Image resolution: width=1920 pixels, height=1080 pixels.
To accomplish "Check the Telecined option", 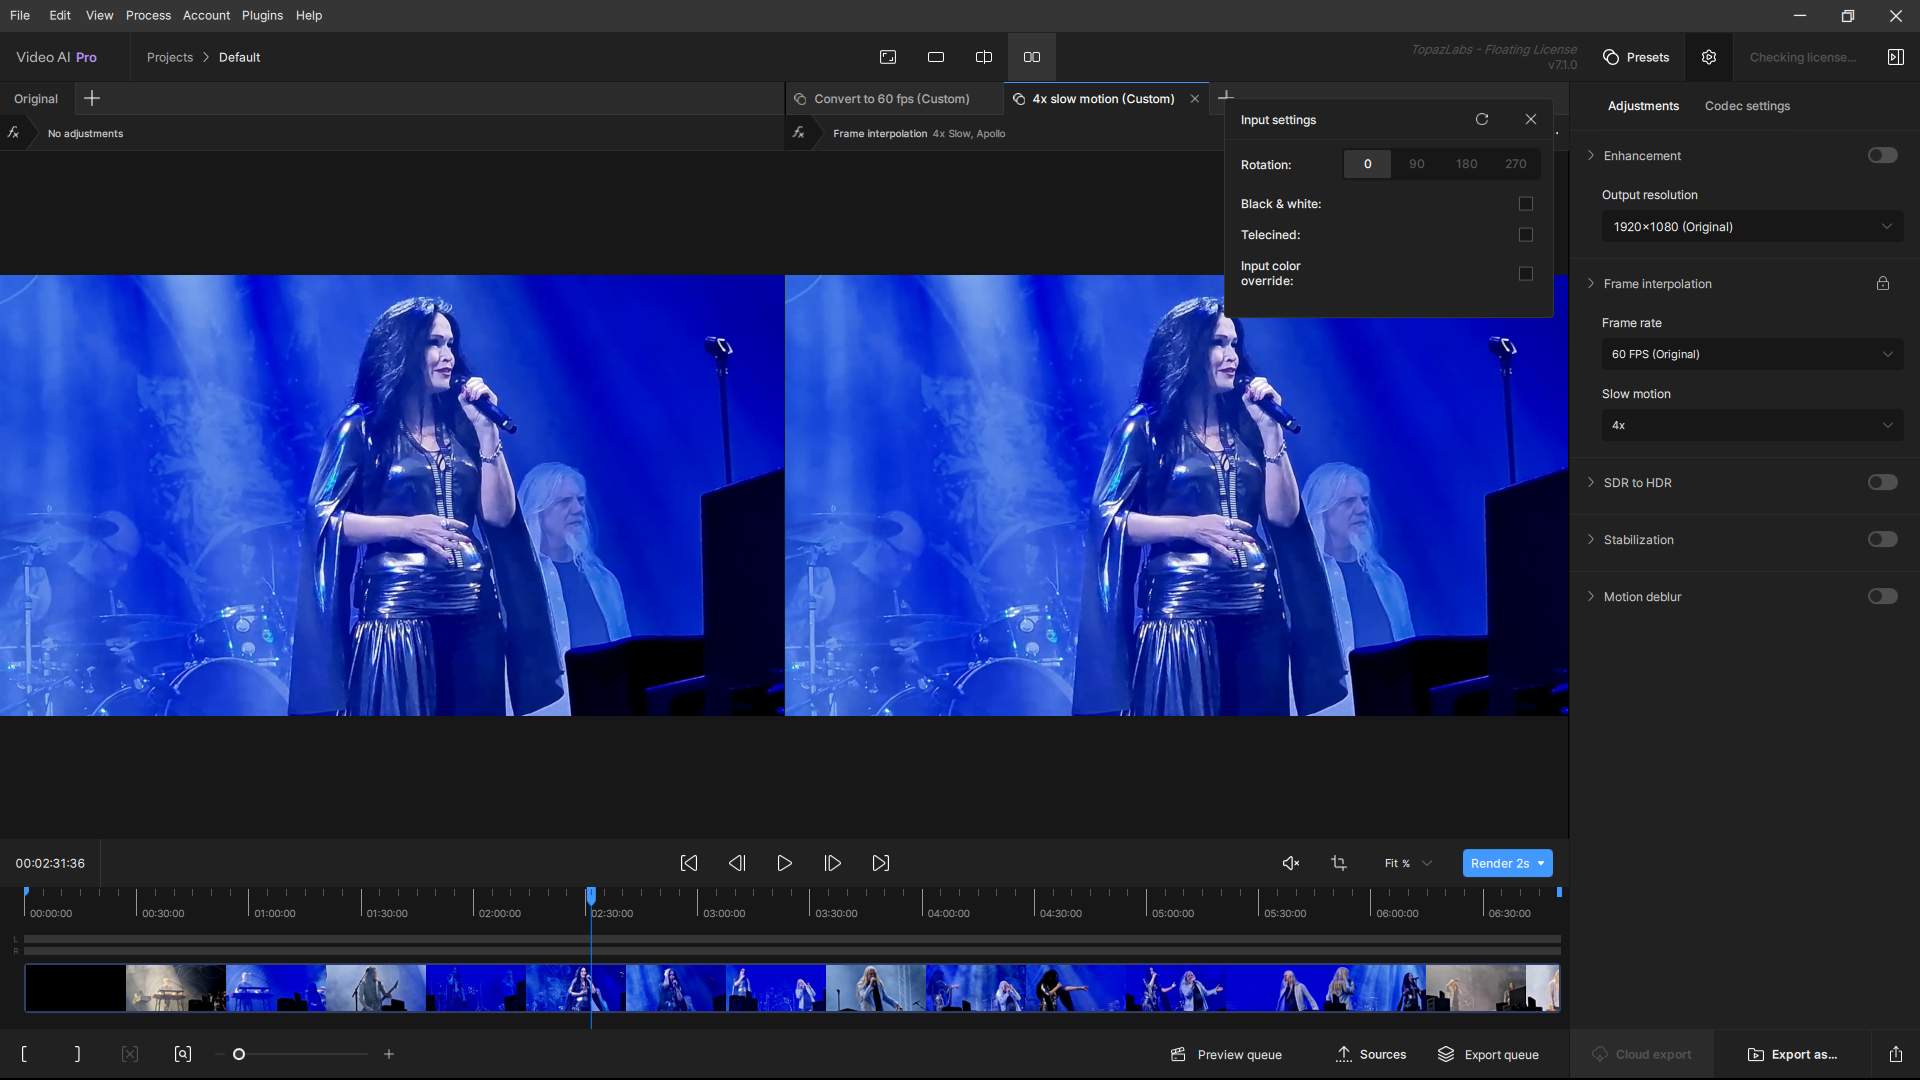I will pyautogui.click(x=1526, y=235).
